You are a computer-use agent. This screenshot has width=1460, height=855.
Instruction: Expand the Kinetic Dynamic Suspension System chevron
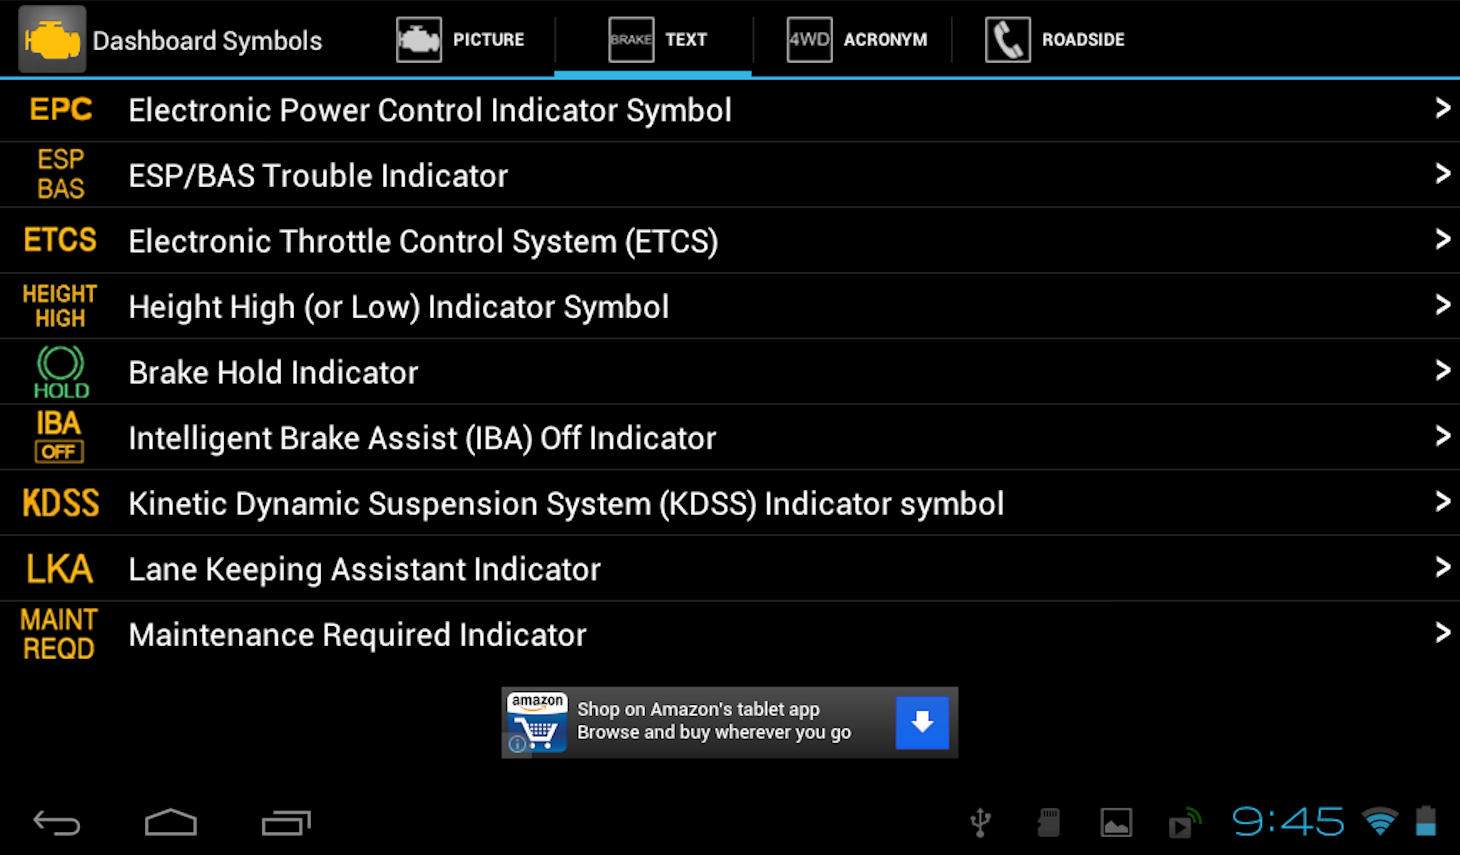coord(1442,501)
